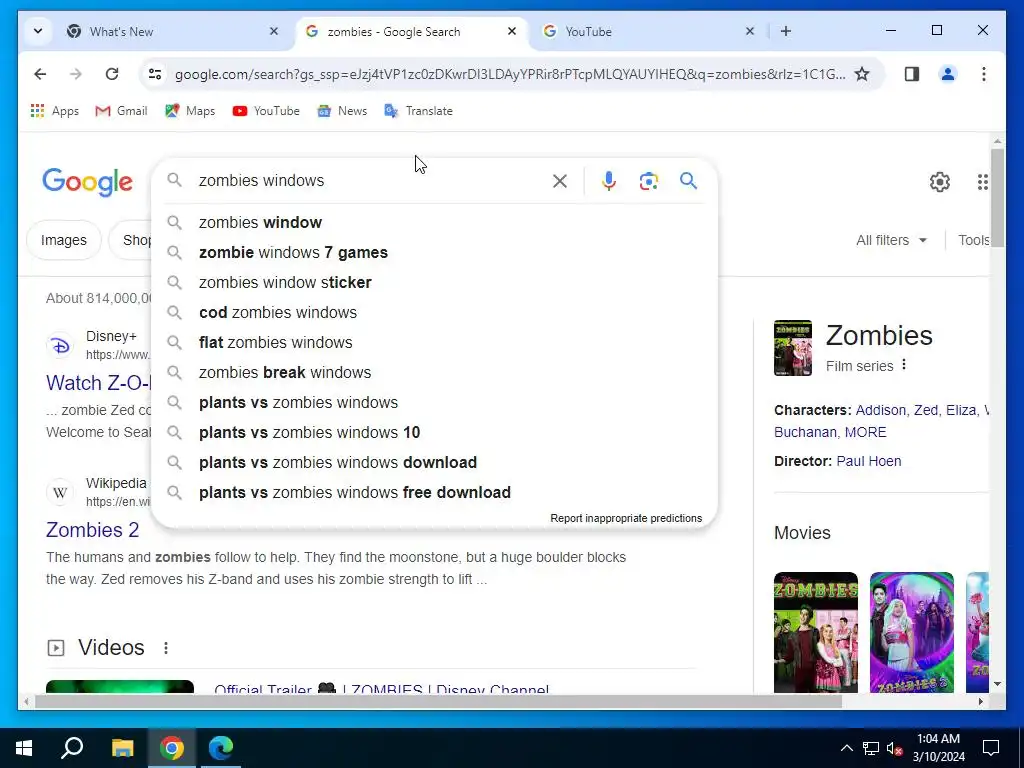Close the What's New tab

[x=274, y=31]
